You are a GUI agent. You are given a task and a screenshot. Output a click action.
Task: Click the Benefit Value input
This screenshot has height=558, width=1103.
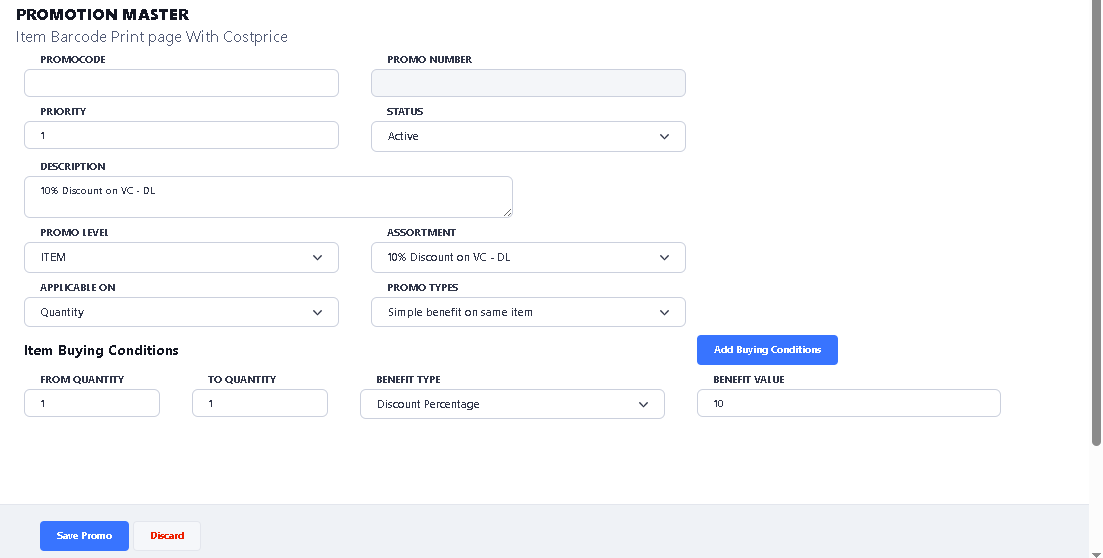(848, 404)
